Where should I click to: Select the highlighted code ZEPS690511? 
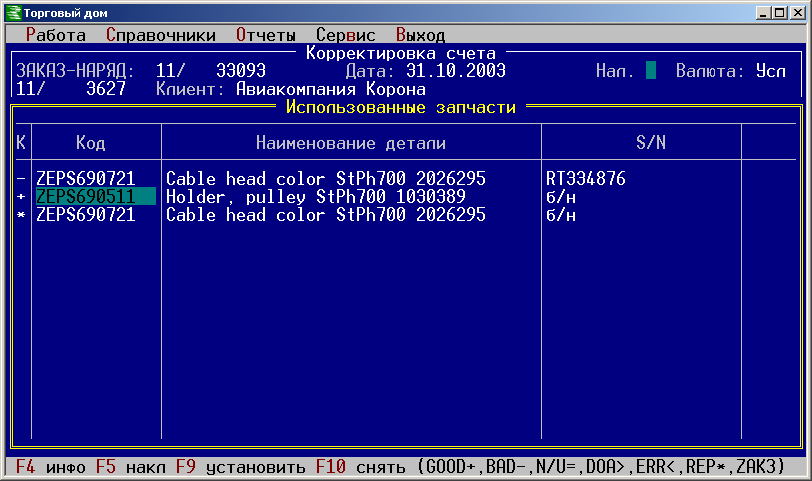point(96,196)
